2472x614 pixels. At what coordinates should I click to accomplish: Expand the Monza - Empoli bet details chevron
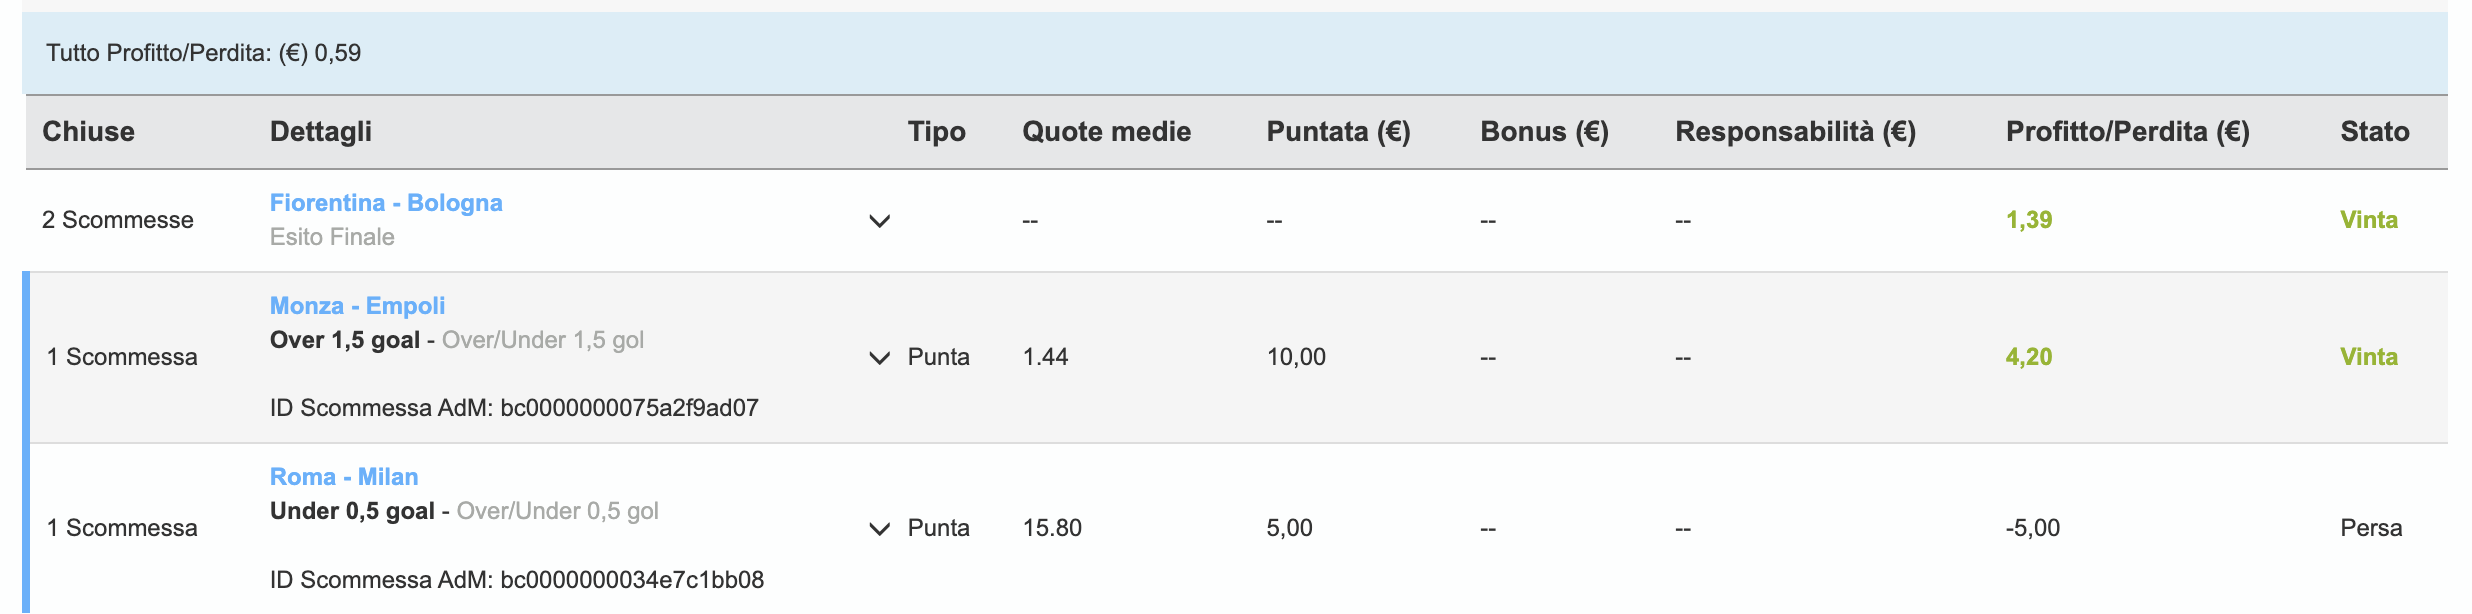pyautogui.click(x=879, y=358)
